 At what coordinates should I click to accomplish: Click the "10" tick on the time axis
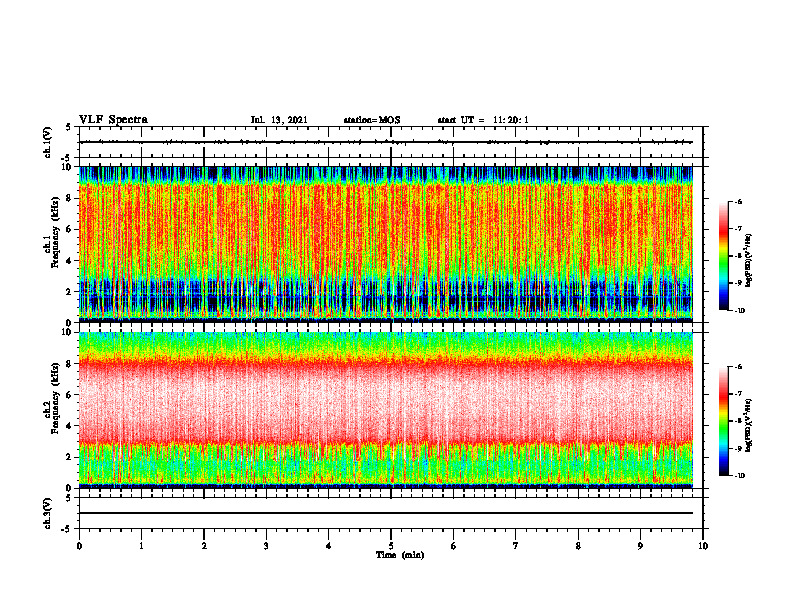point(703,546)
